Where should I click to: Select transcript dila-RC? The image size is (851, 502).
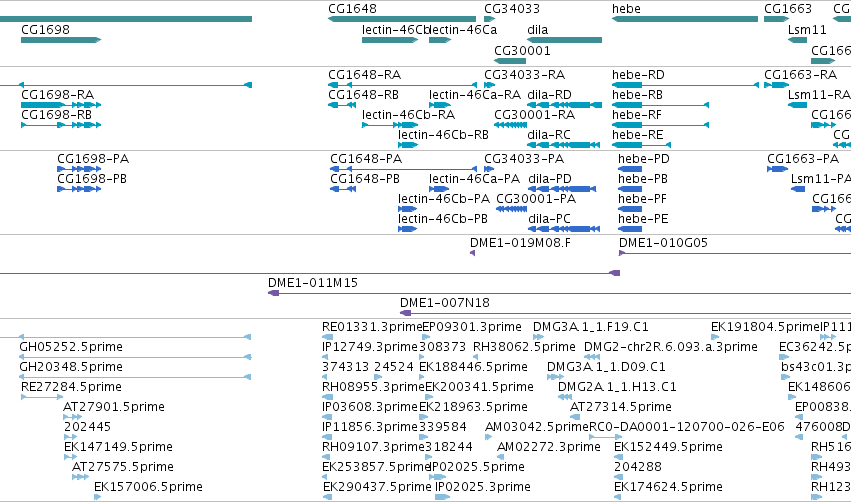[549, 135]
